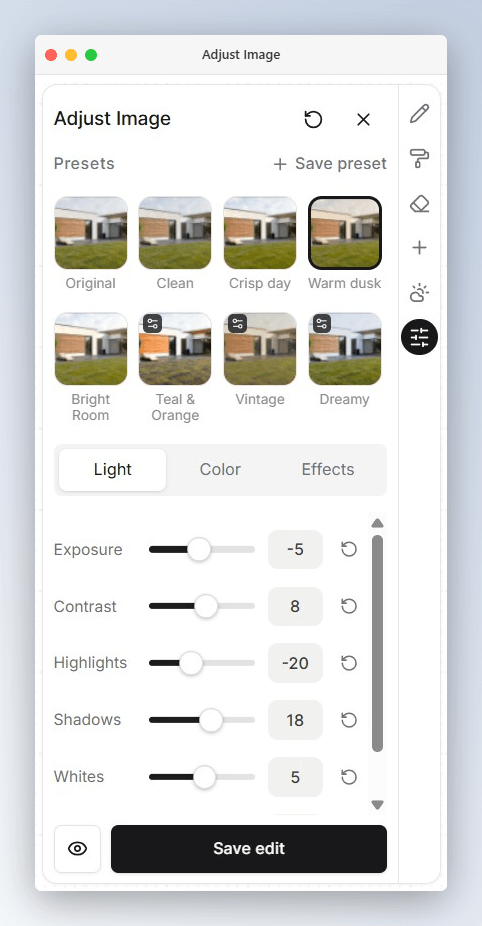Reset the Highlights value
Image resolution: width=482 pixels, height=926 pixels.
(349, 663)
